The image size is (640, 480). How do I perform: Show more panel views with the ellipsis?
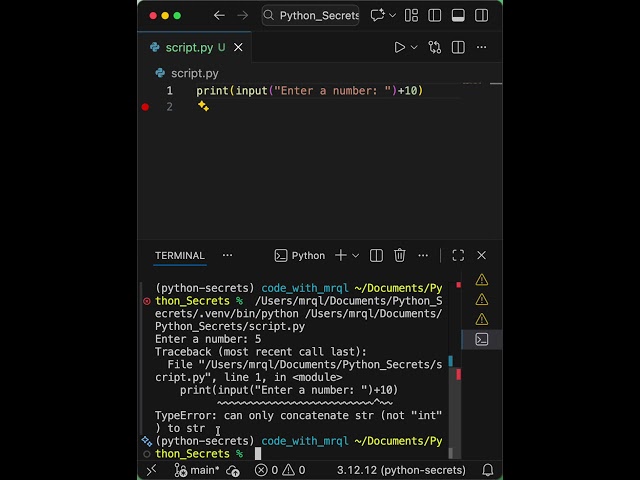click(x=227, y=256)
